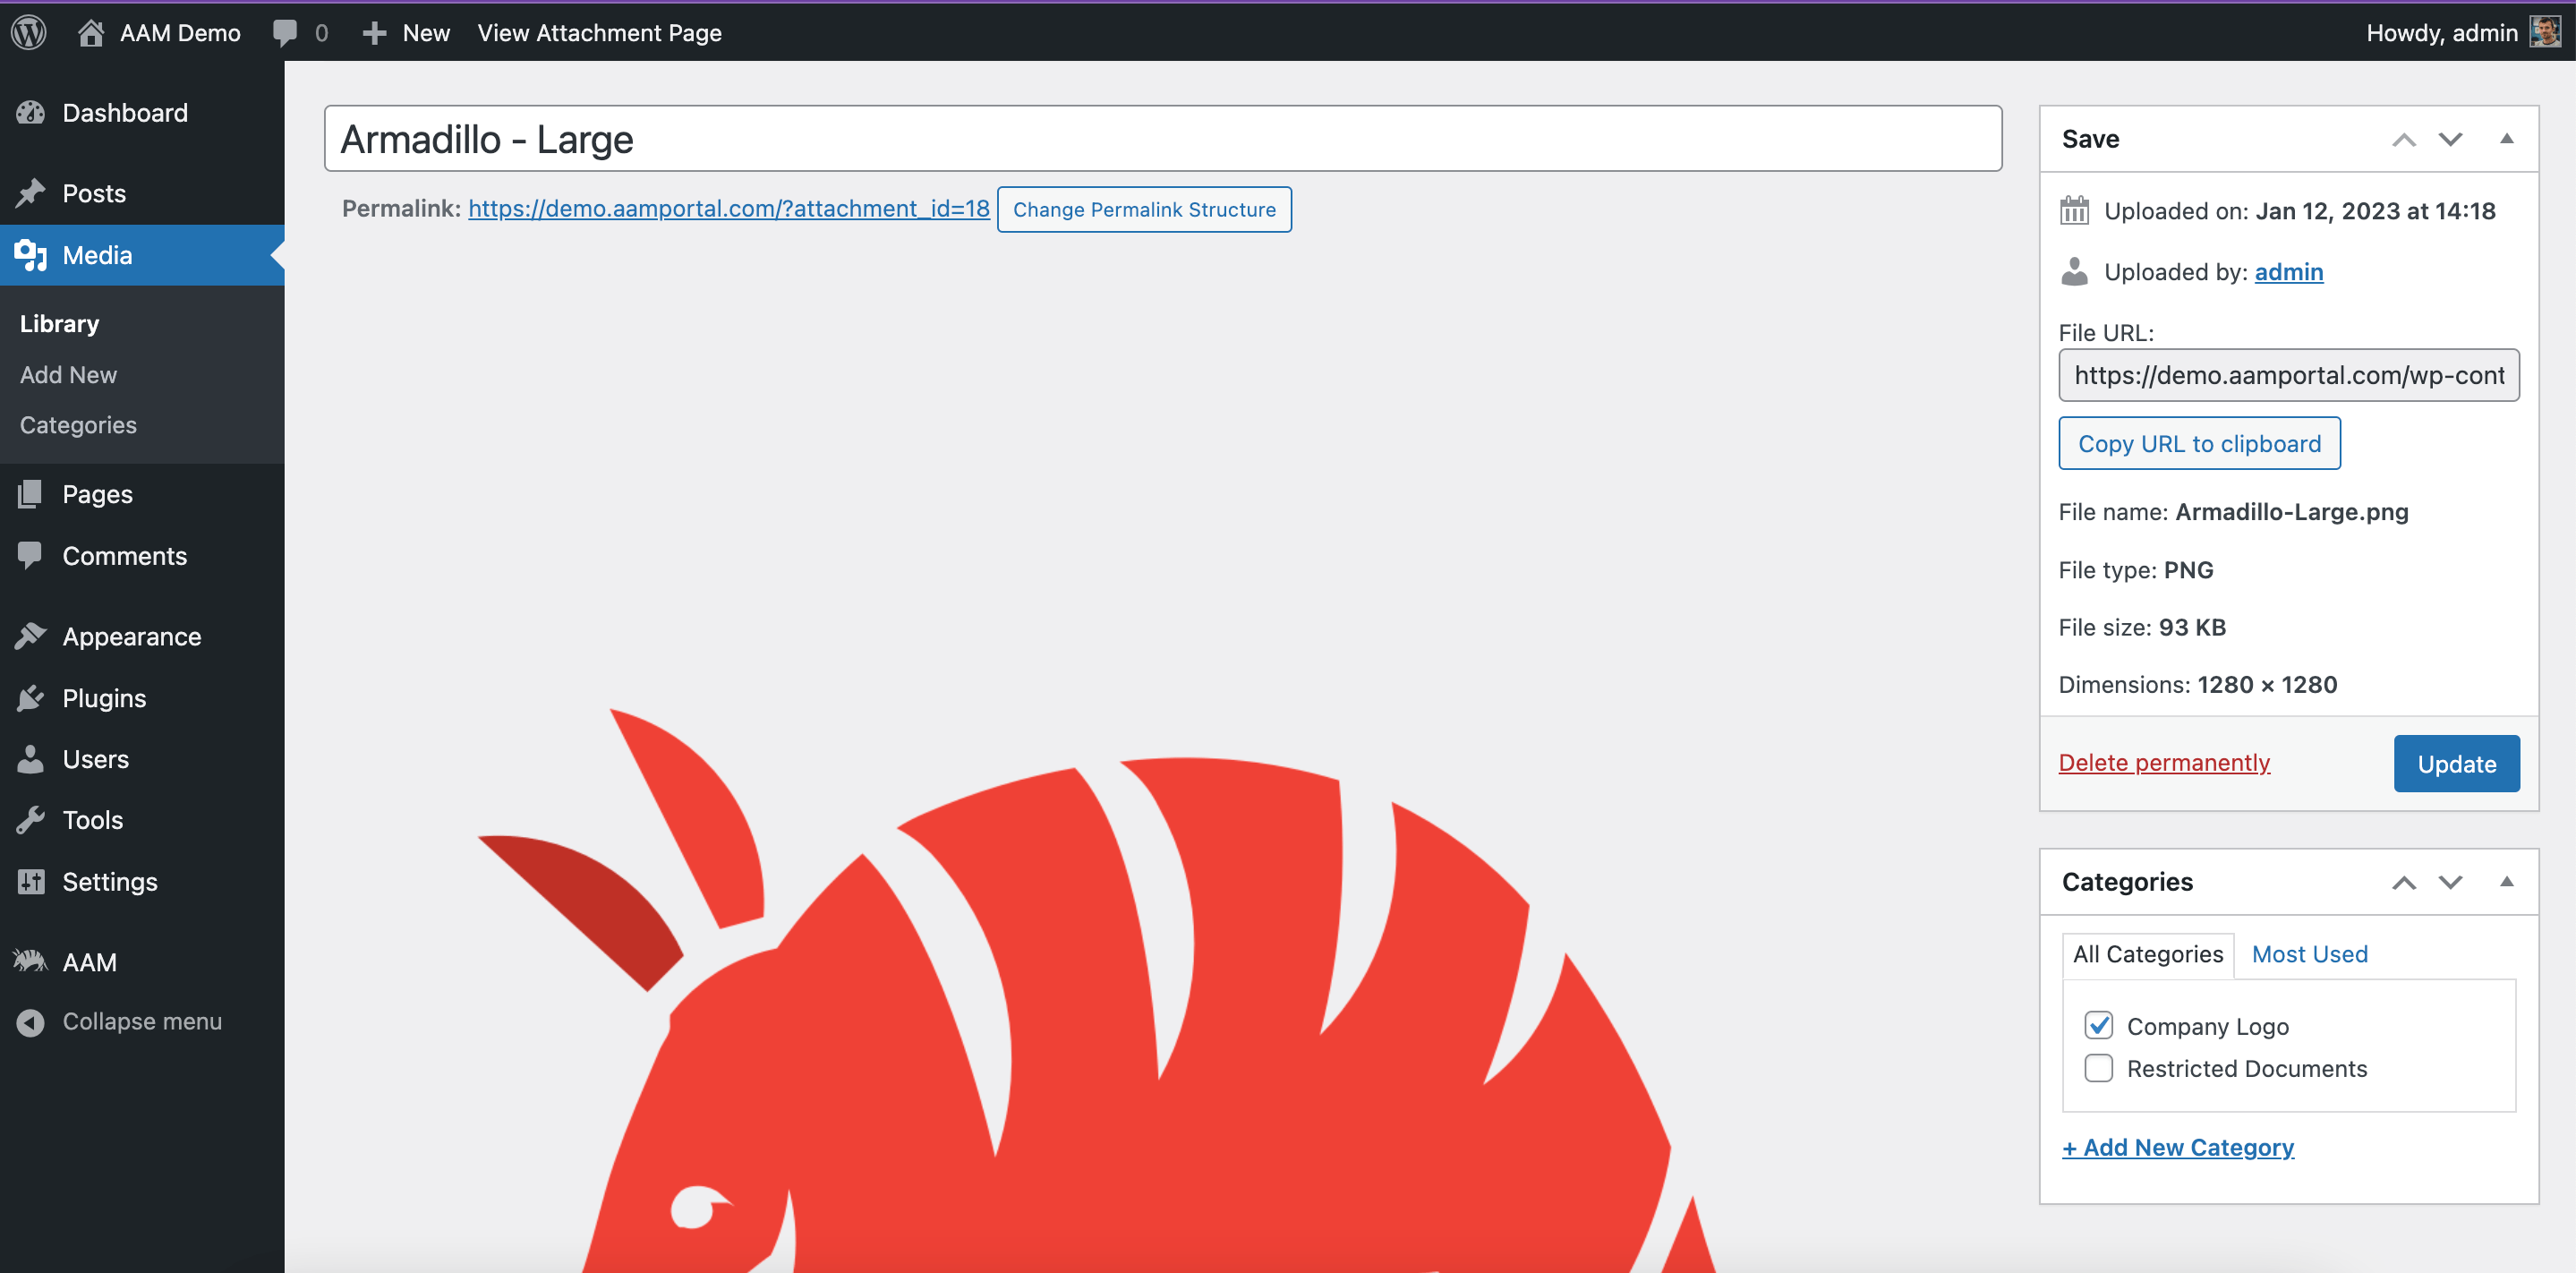
Task: Click the admin avatar in top bar
Action: pyautogui.click(x=2545, y=32)
